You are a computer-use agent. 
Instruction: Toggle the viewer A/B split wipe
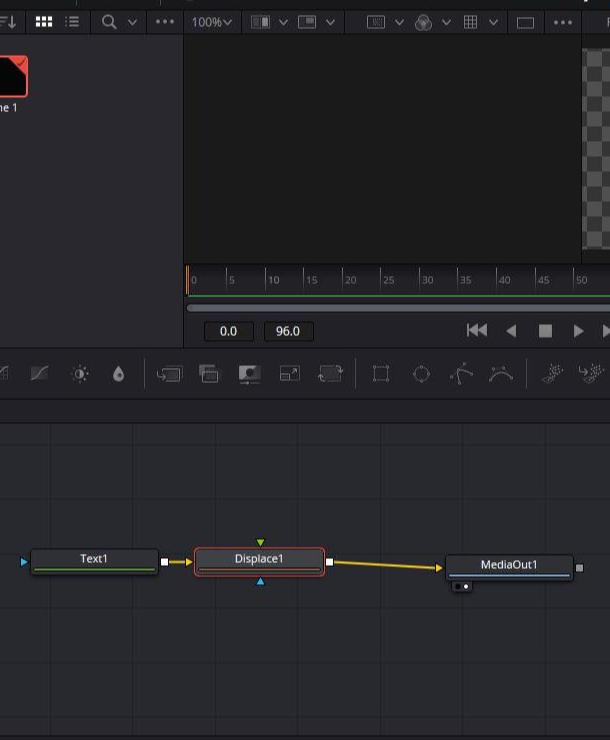click(260, 22)
